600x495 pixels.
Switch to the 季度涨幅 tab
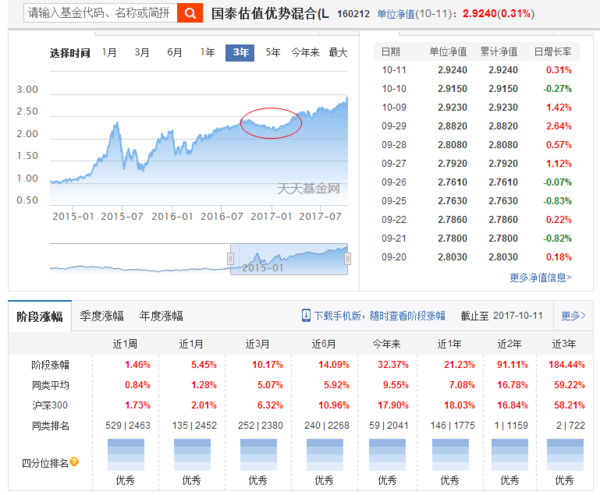coord(102,316)
